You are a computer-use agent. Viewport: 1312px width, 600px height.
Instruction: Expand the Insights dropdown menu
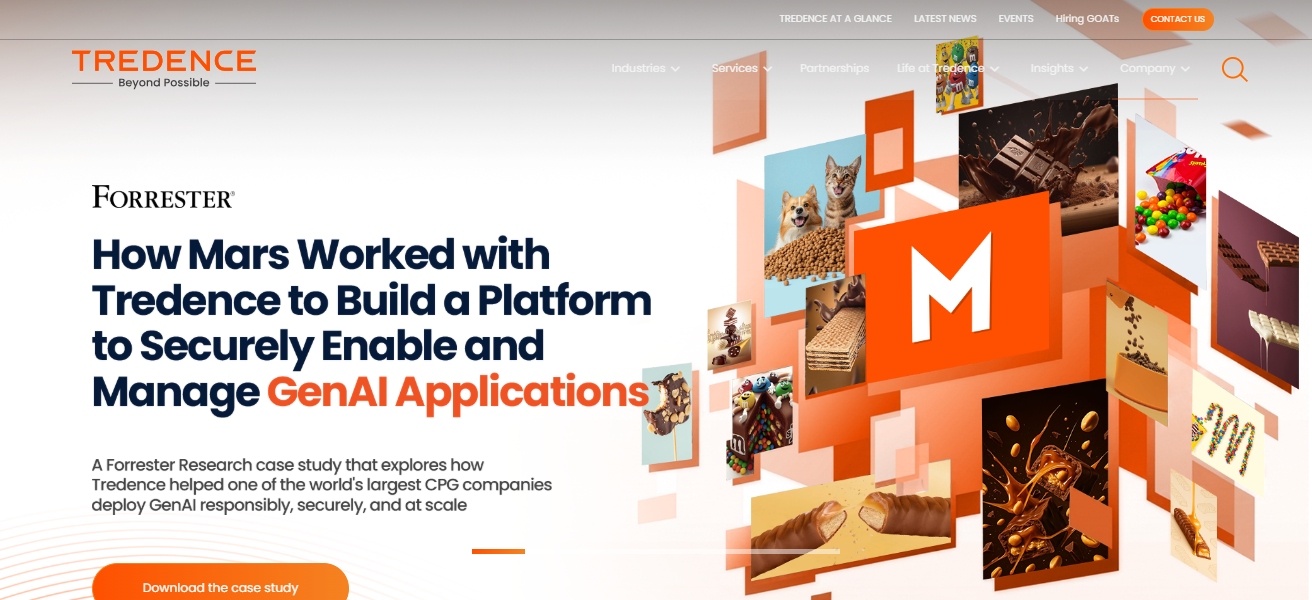[1059, 68]
